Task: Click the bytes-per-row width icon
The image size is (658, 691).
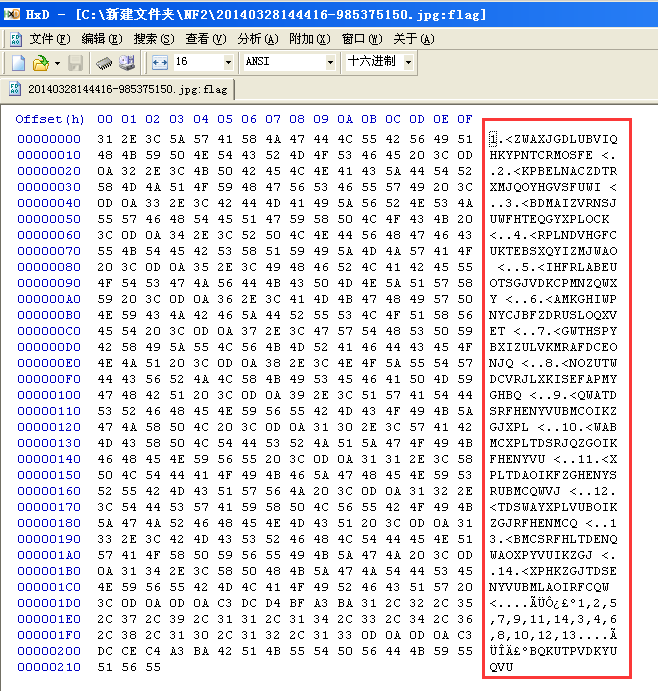Action: (x=160, y=62)
